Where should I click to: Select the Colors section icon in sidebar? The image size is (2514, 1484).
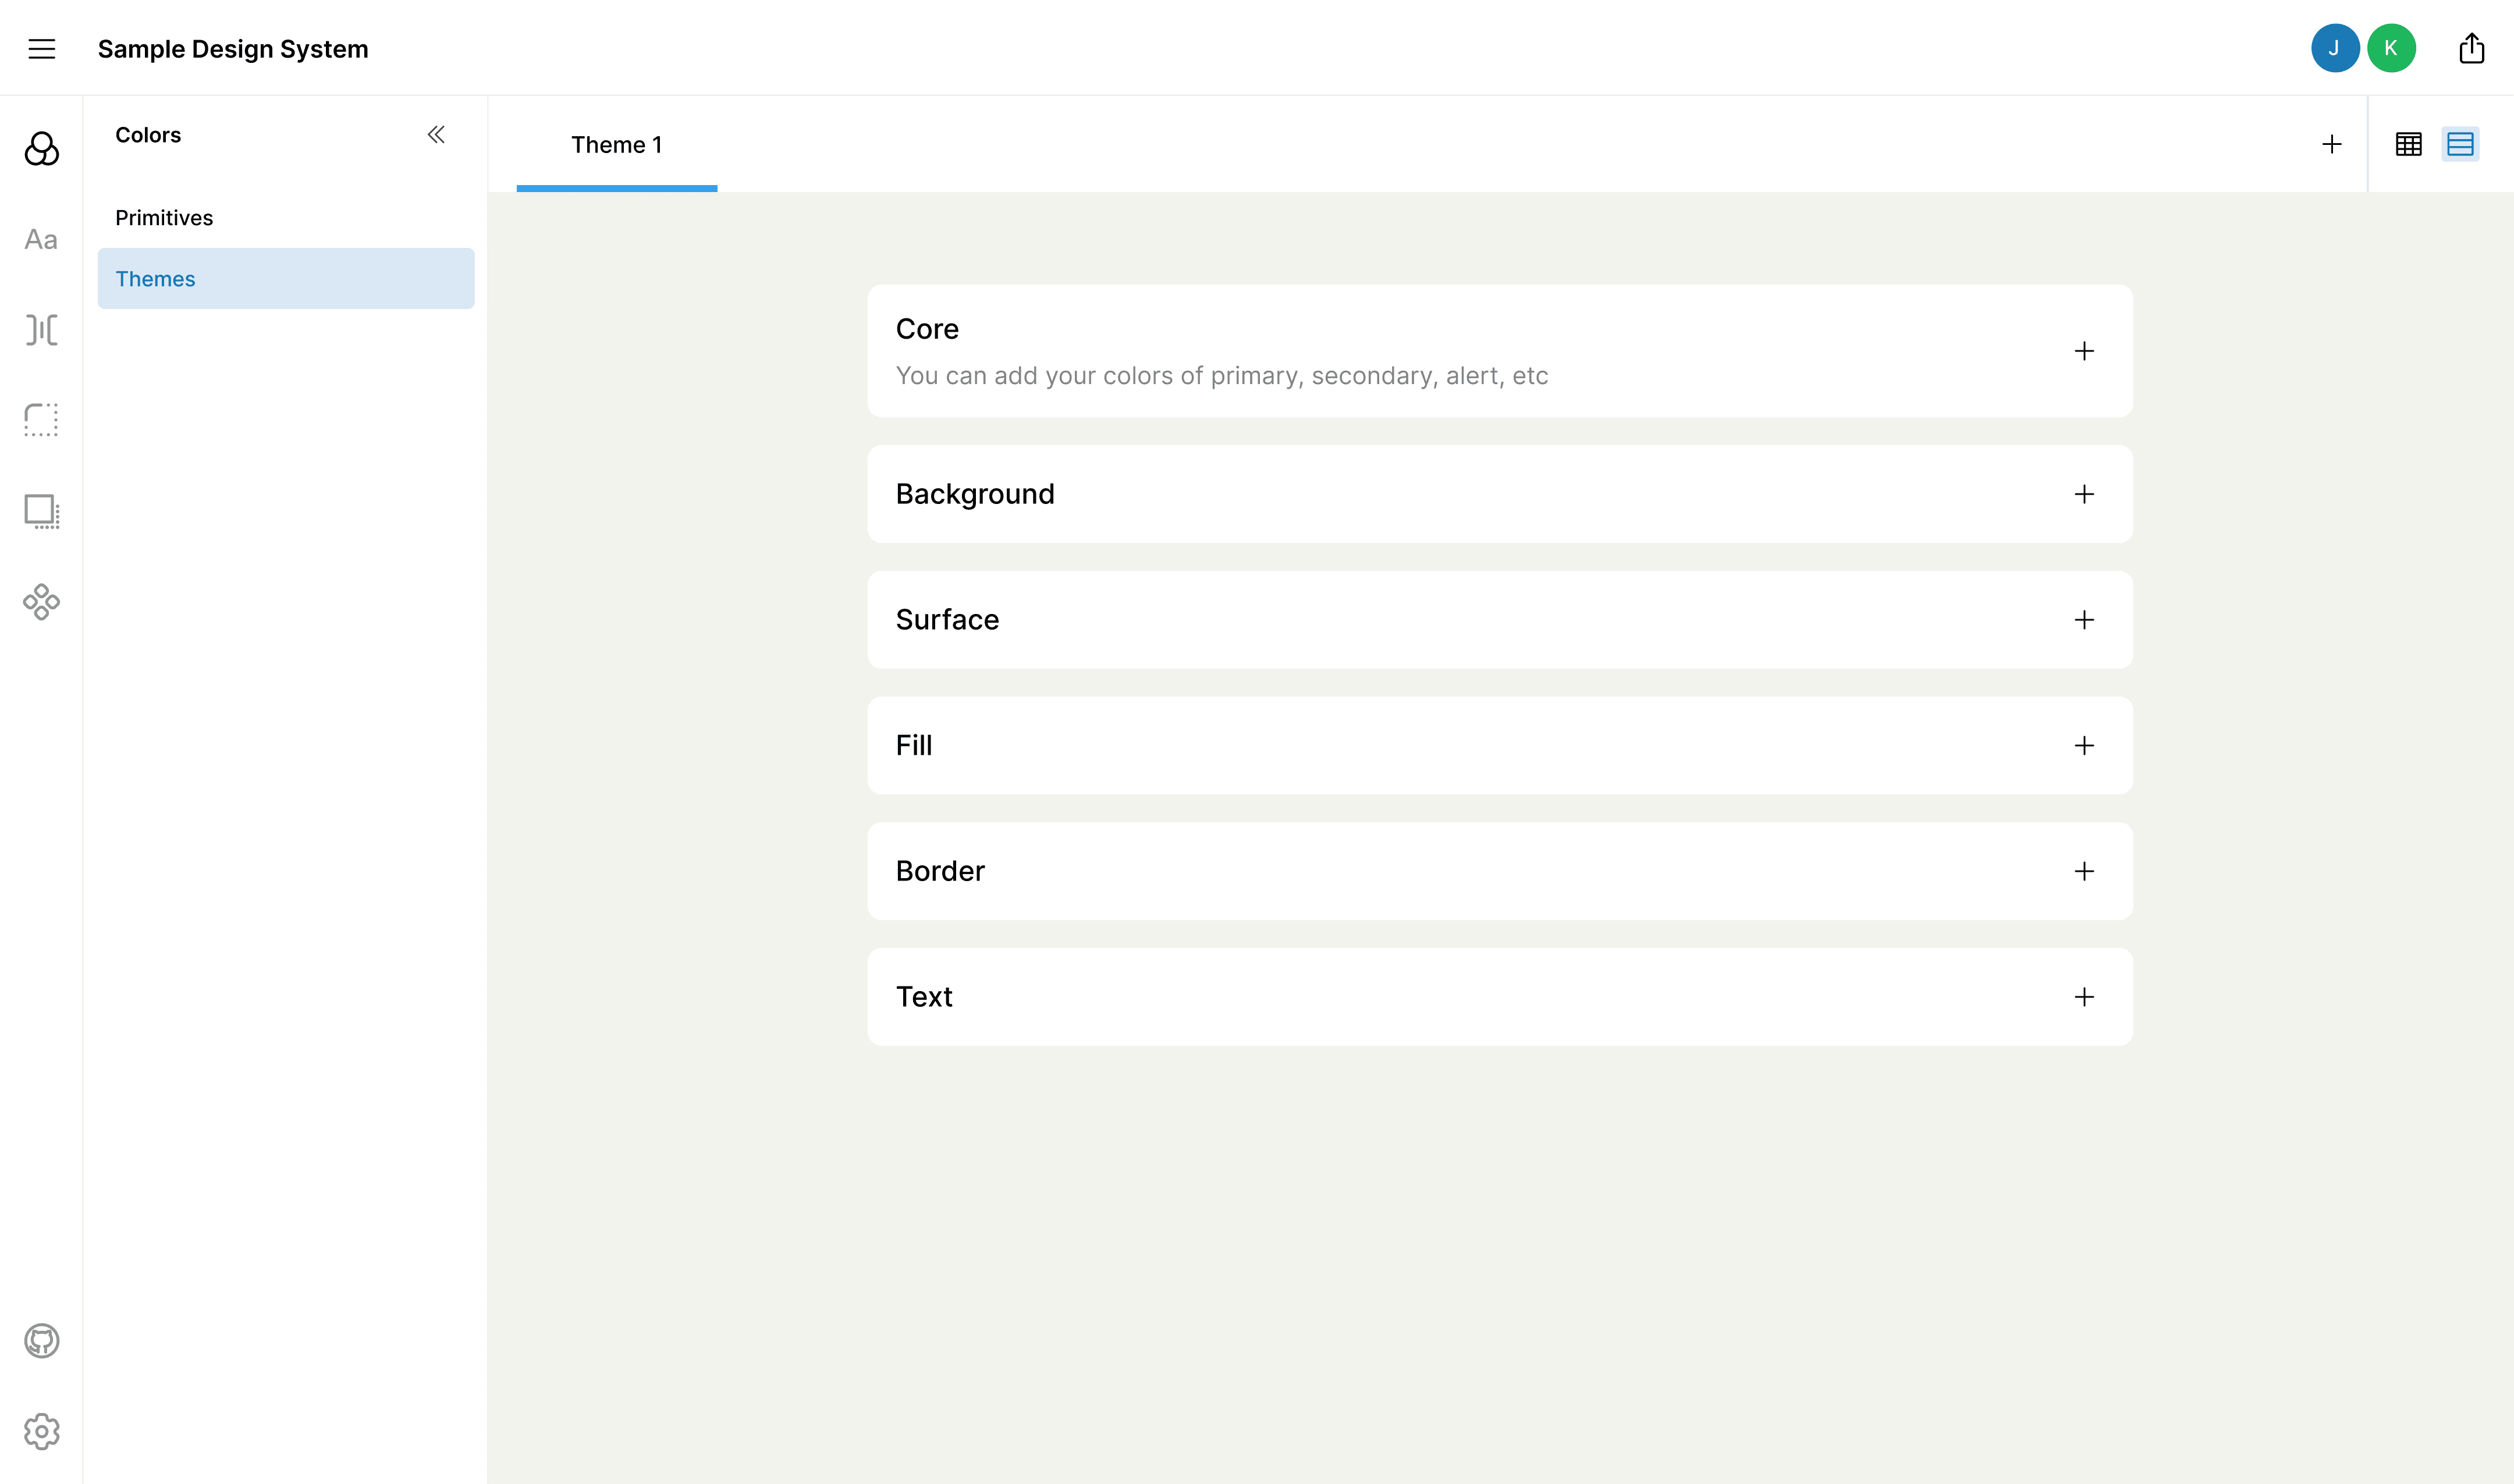click(41, 149)
